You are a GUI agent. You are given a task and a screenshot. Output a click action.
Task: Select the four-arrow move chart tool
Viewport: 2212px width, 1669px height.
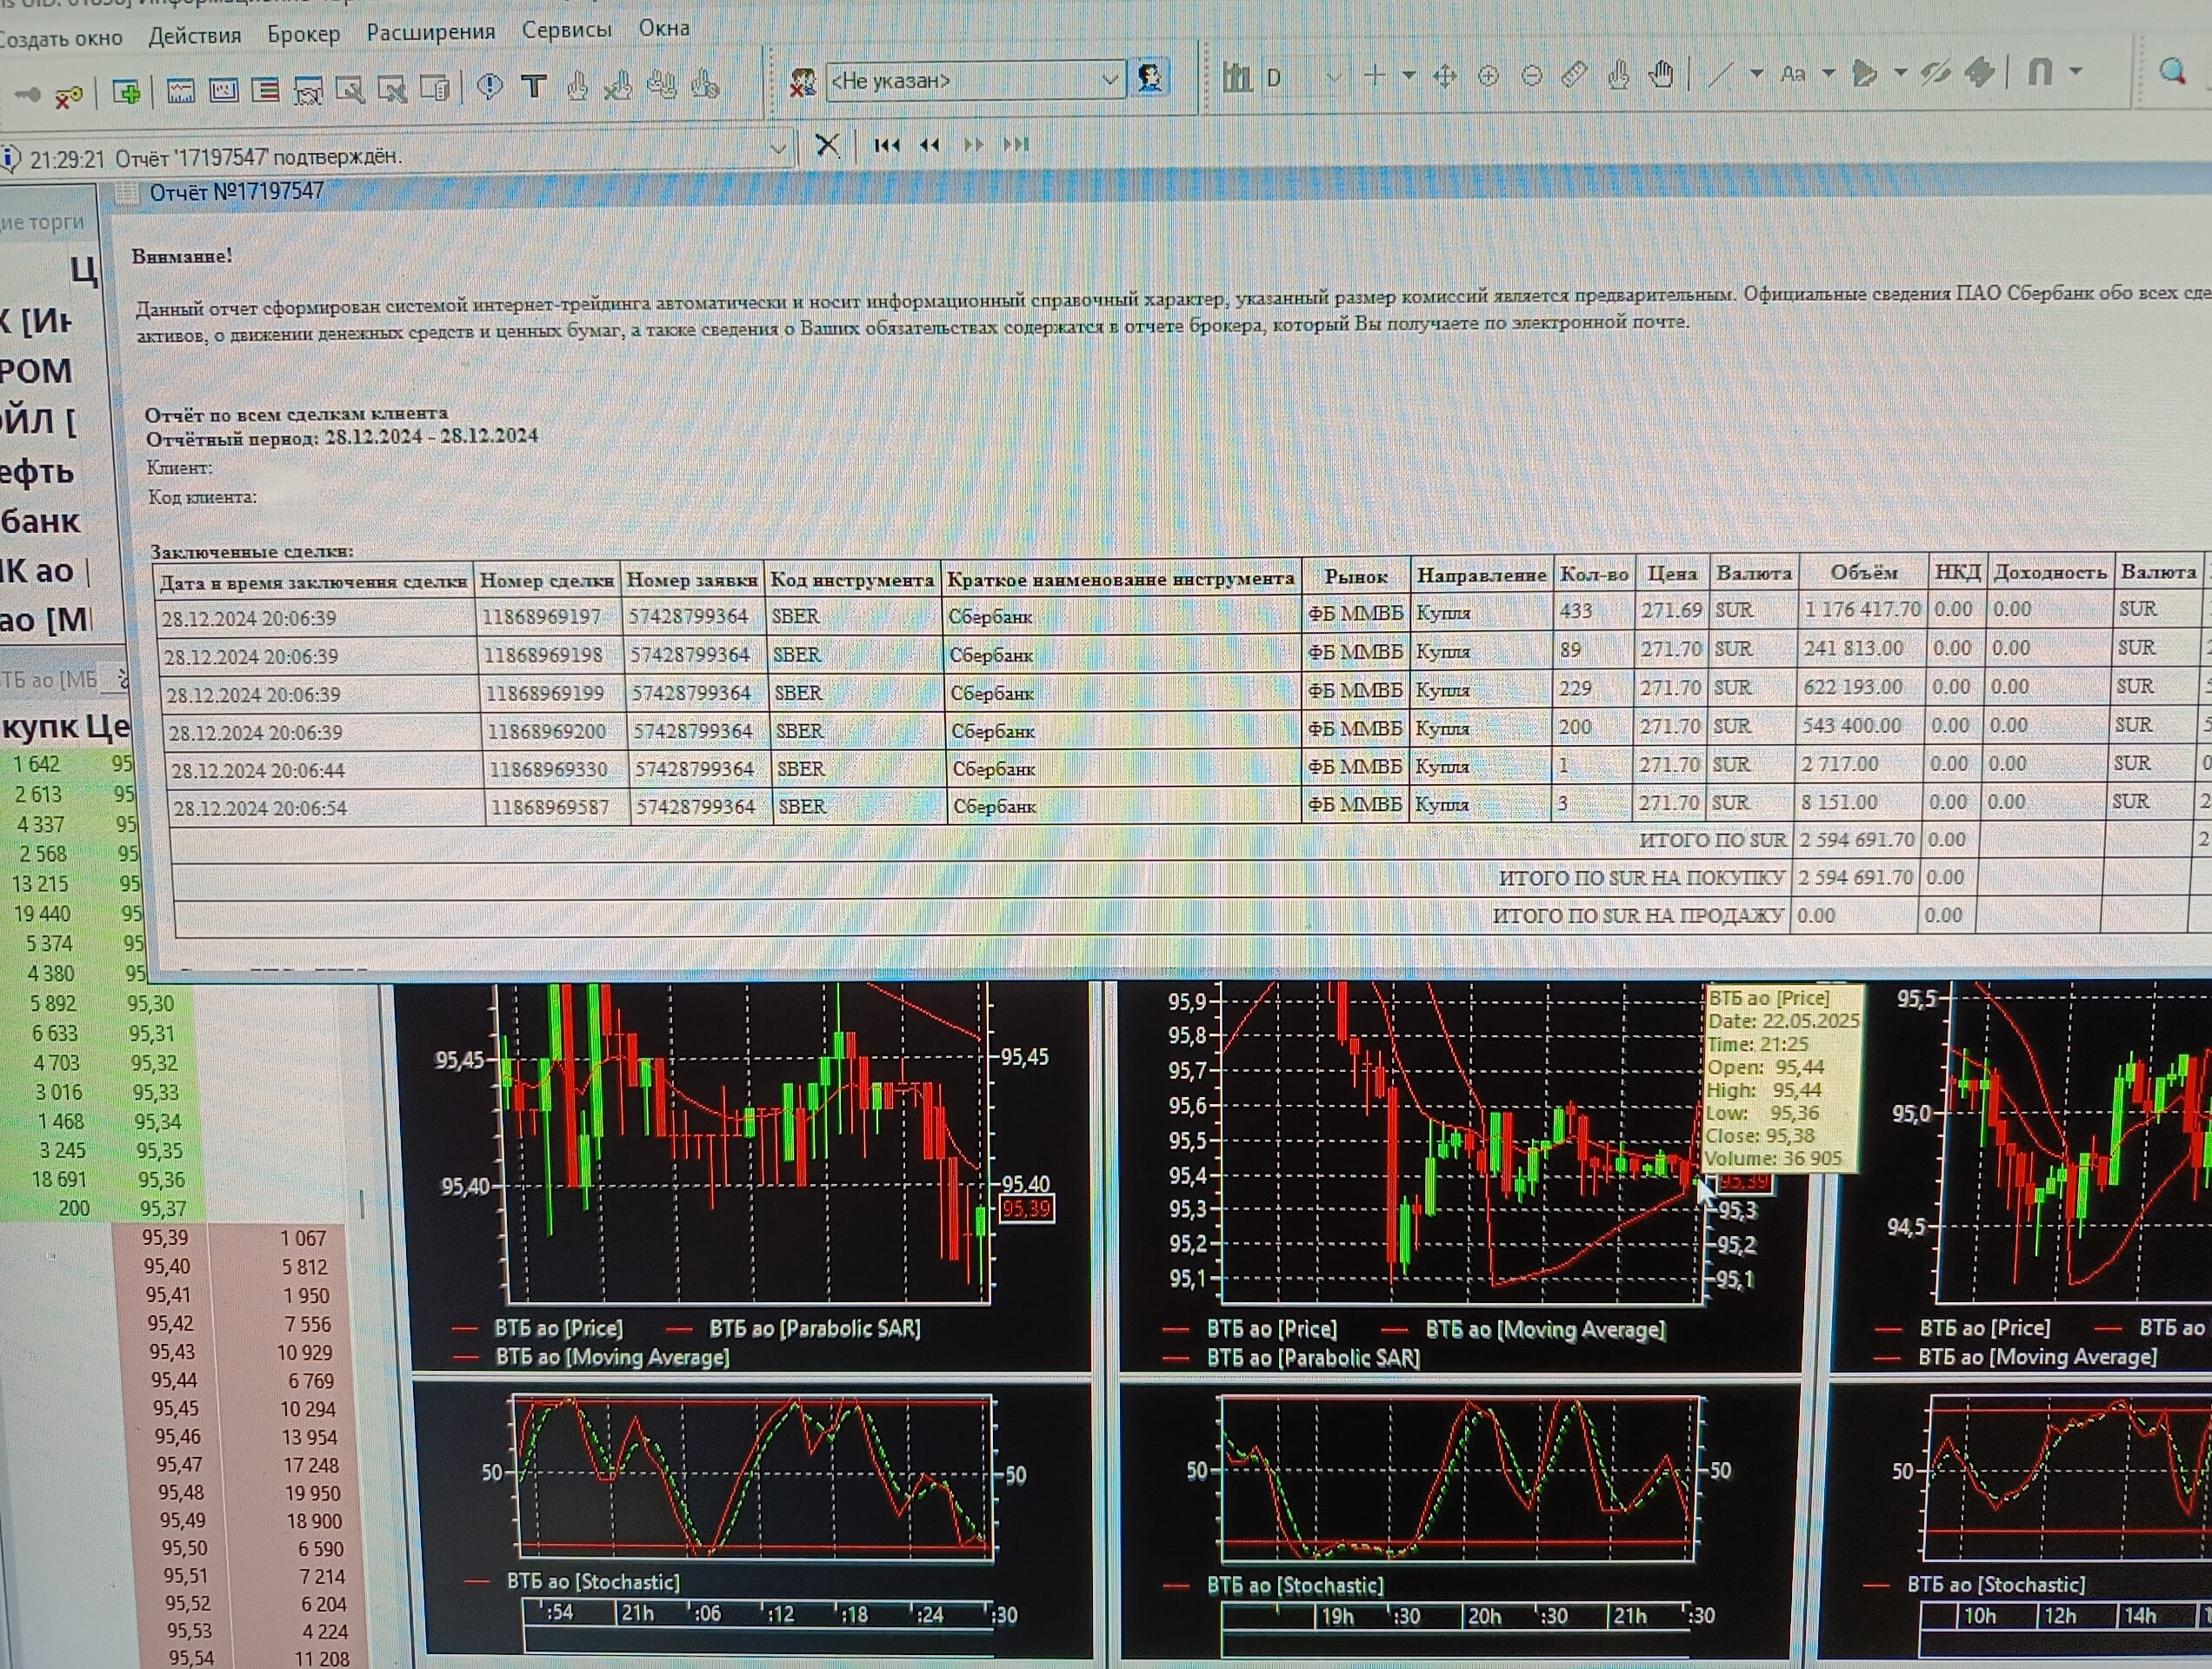1444,76
